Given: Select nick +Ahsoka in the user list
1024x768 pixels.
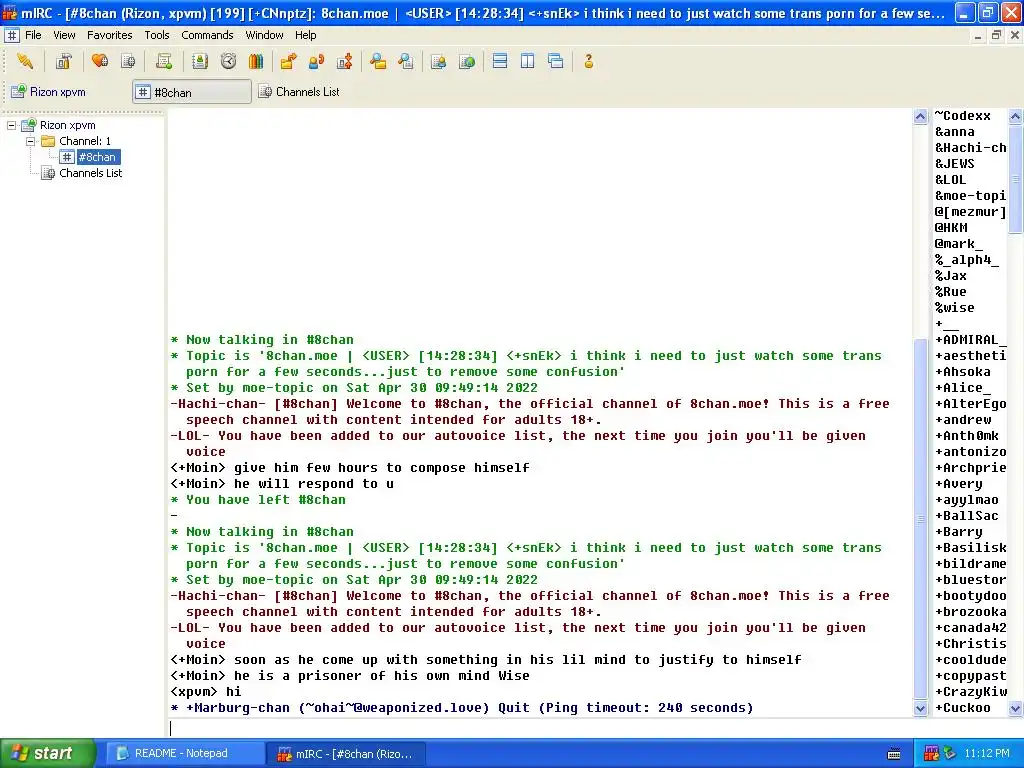Looking at the screenshot, I should (963, 372).
